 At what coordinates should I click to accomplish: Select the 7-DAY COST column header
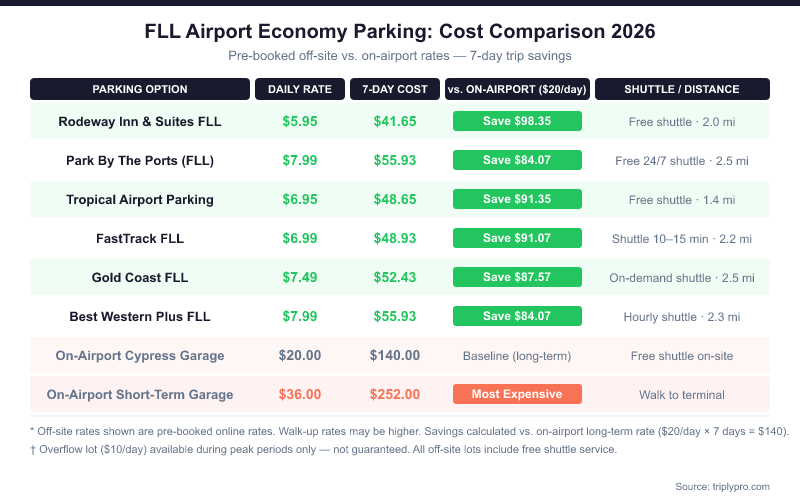pos(395,89)
